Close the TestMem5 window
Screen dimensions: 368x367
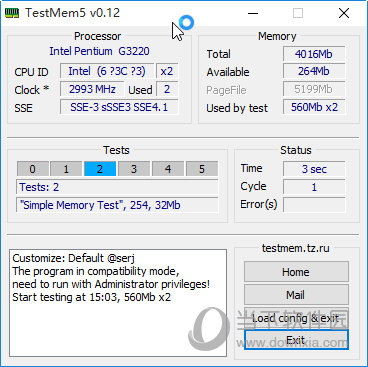pyautogui.click(x=344, y=13)
